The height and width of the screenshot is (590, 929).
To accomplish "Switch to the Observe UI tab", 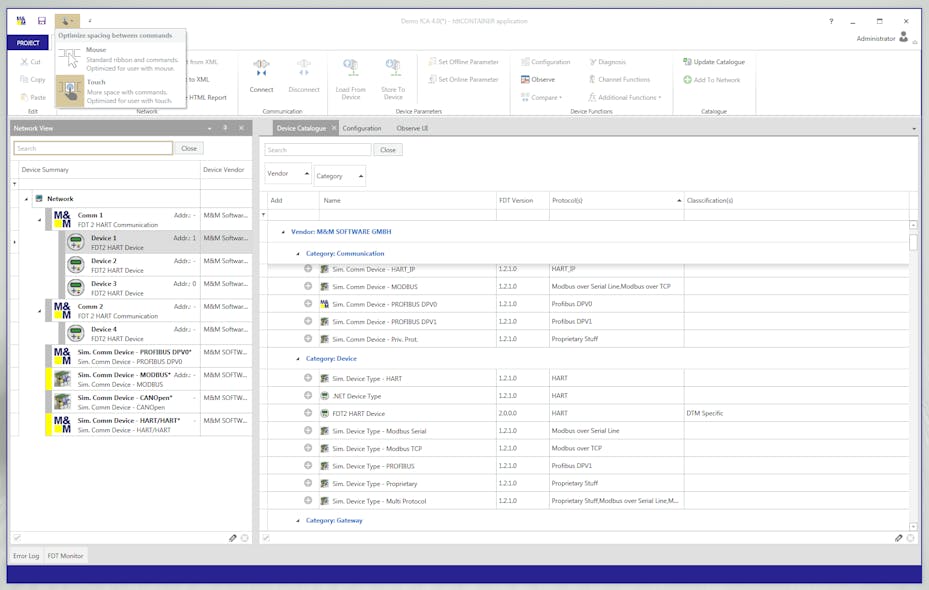I will coord(412,128).
